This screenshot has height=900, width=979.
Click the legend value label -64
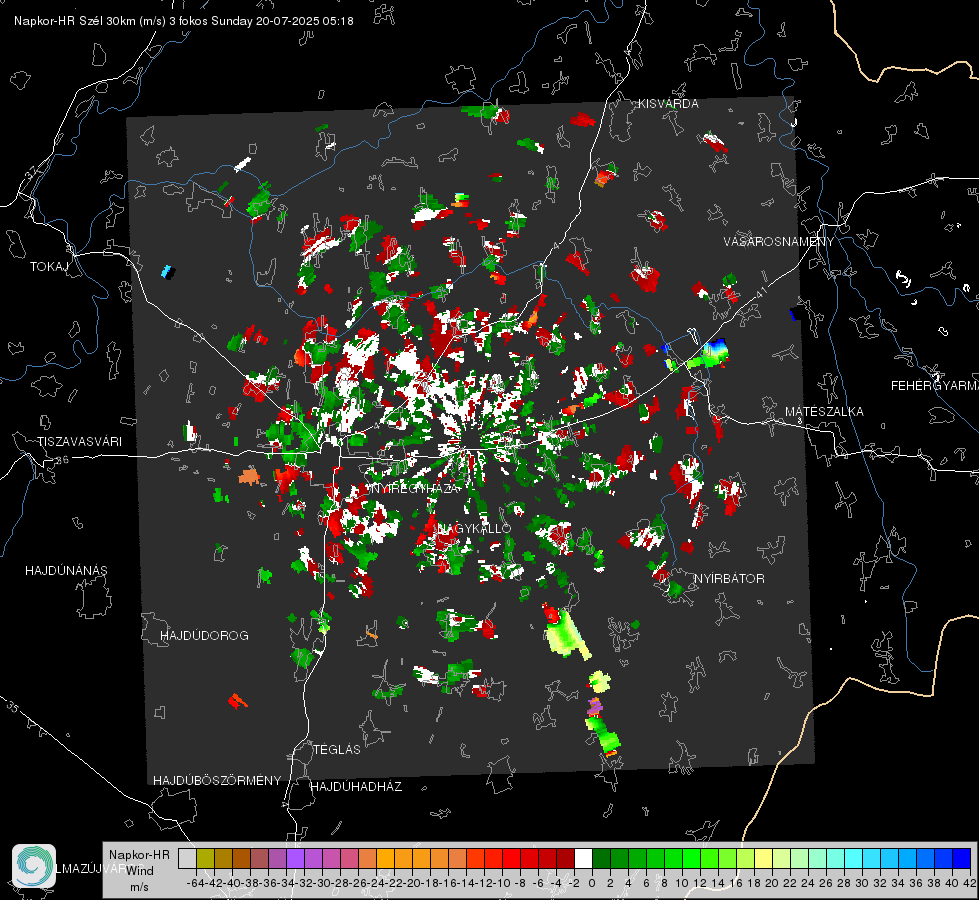coord(194,883)
